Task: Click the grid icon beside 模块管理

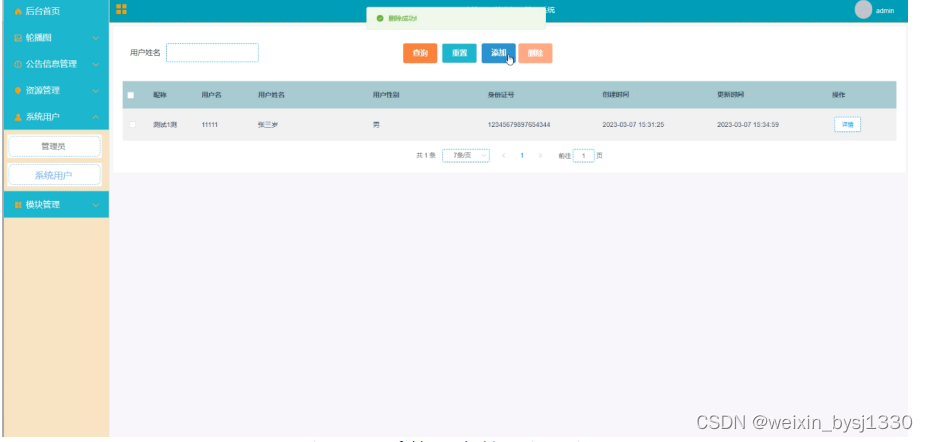Action: click(18, 205)
